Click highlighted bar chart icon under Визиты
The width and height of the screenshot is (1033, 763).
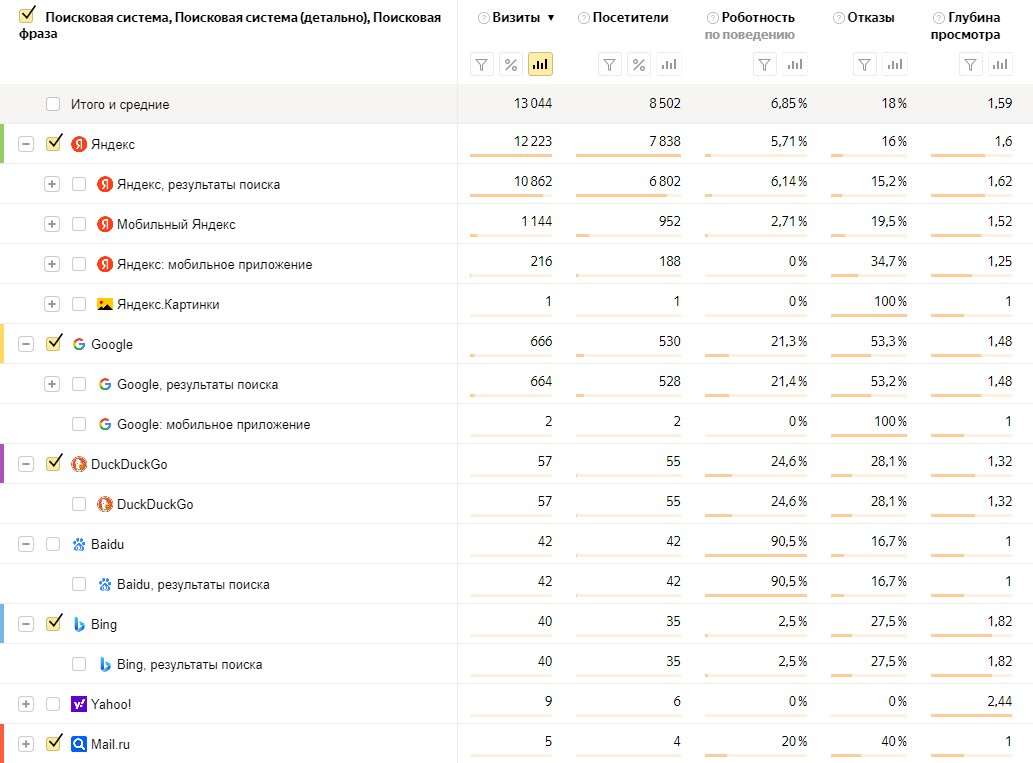(540, 65)
